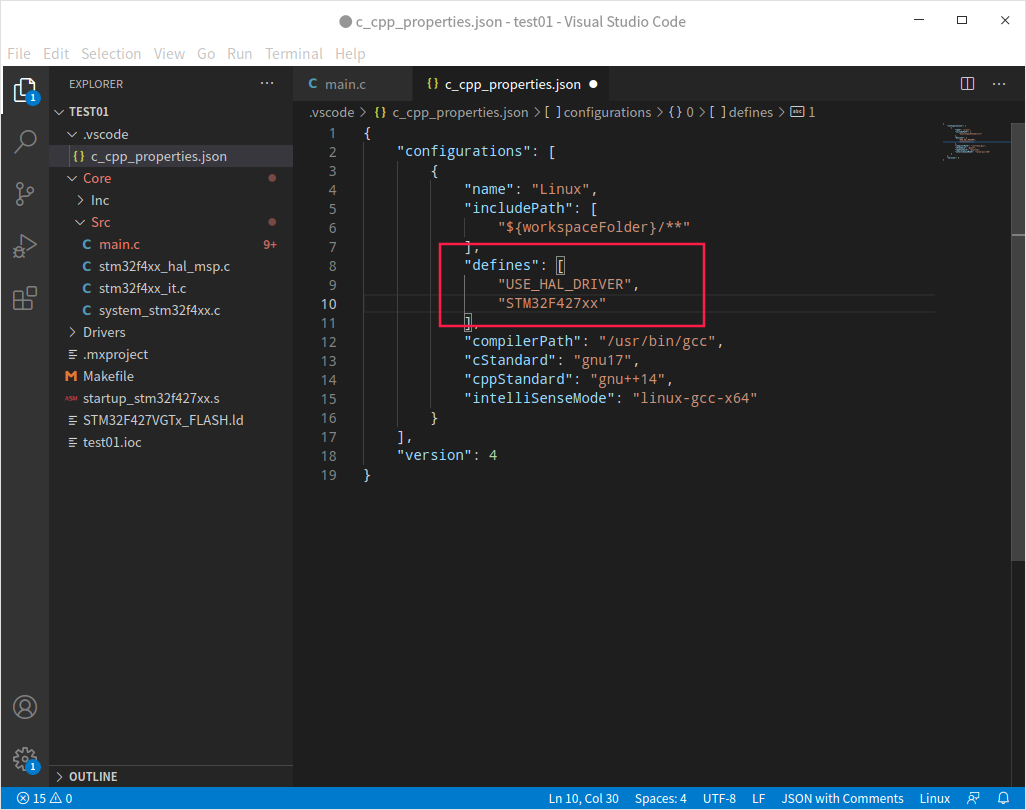Open the Terminal menu
Screen dimensions: 1026x810
294,54
